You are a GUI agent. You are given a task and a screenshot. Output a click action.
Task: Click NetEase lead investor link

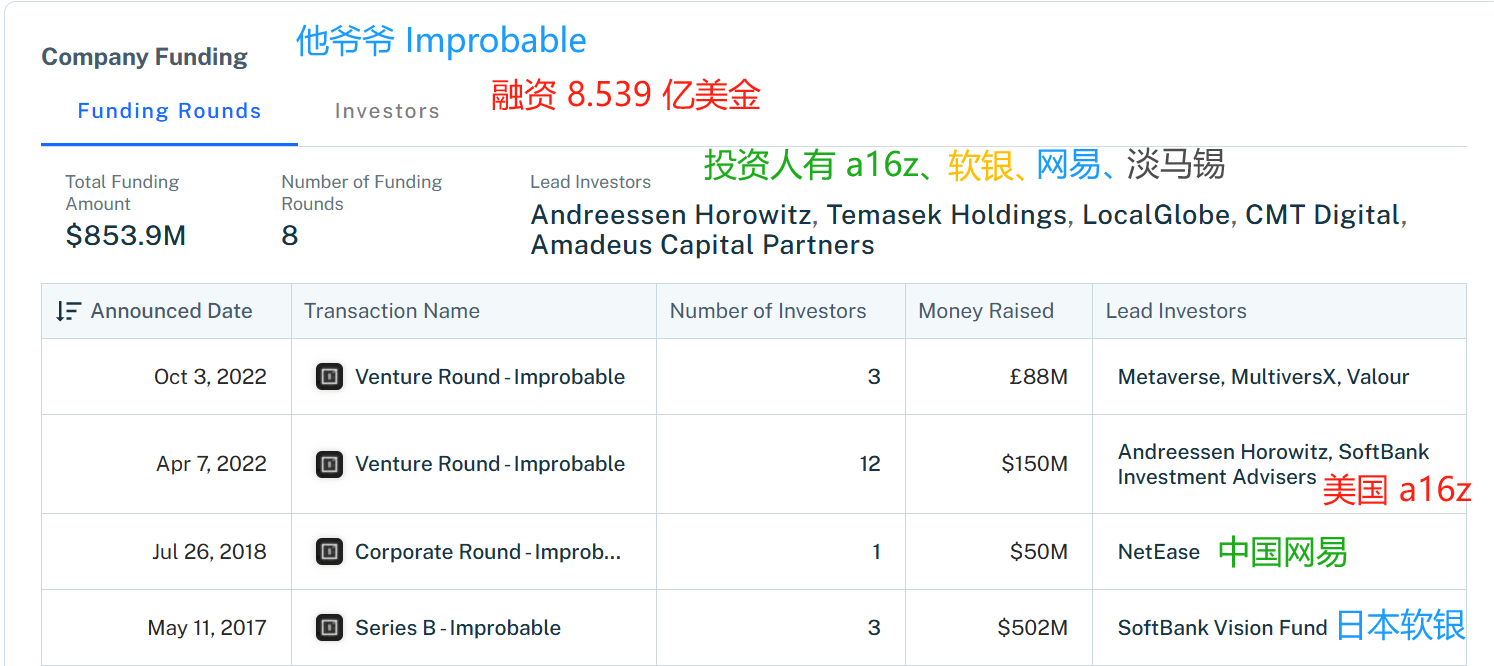[1159, 552]
